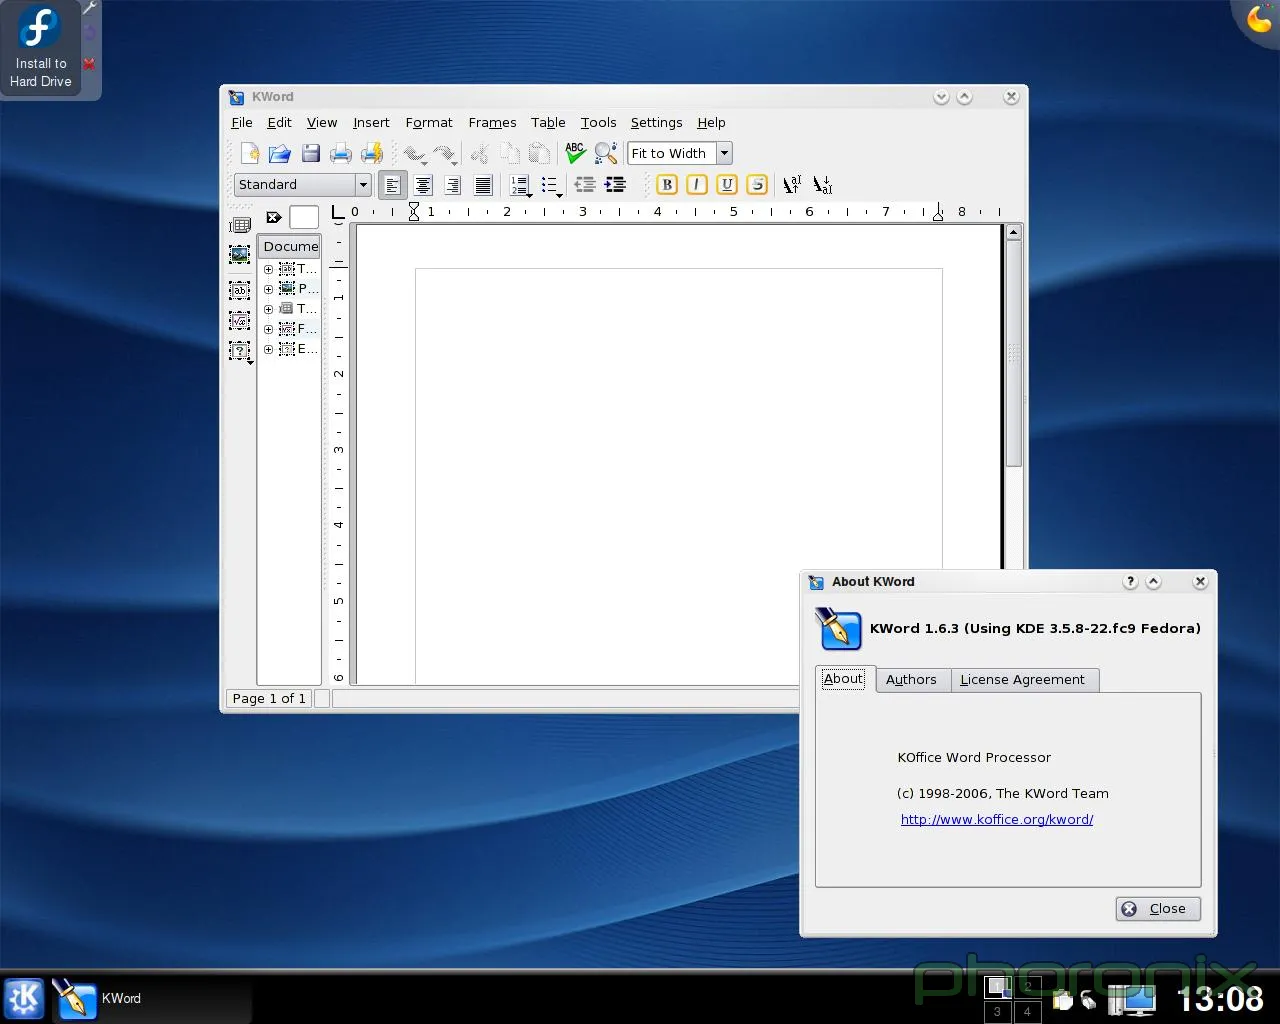Run spell check with the ABC icon

click(x=575, y=153)
